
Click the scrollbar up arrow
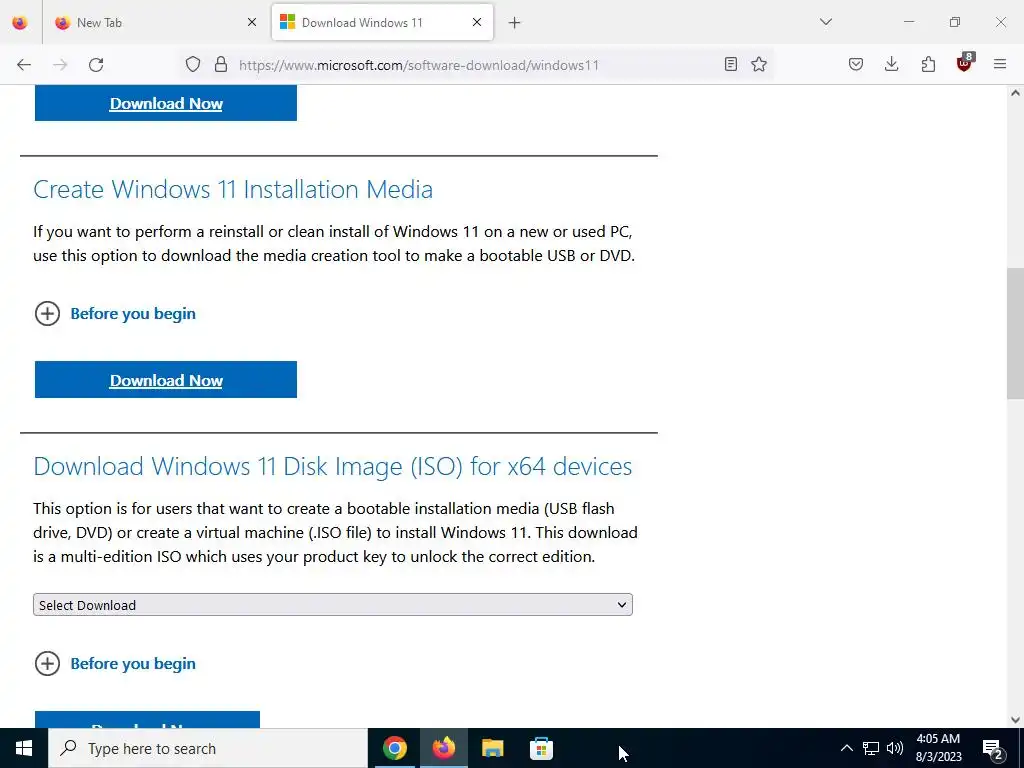1015,93
